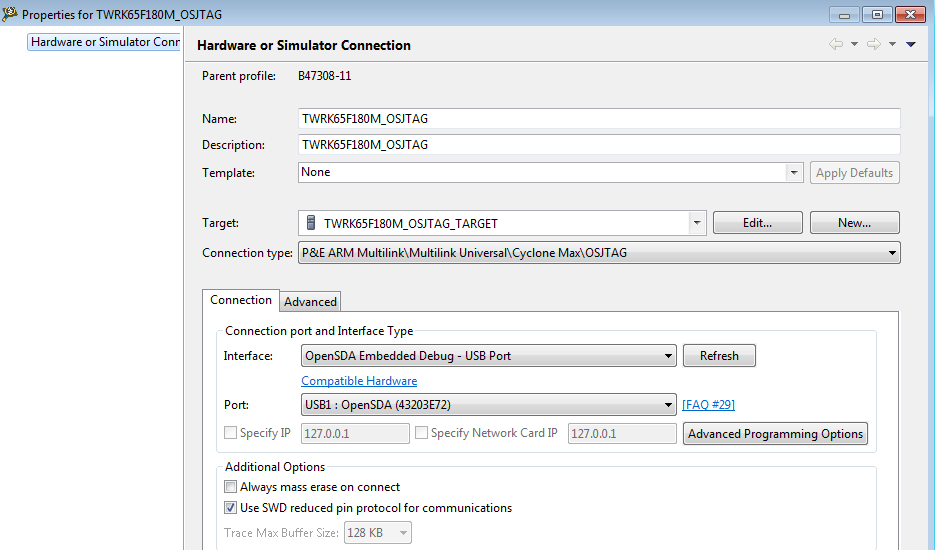Click the back navigation arrow icon
Image resolution: width=935 pixels, height=550 pixels.
835,44
